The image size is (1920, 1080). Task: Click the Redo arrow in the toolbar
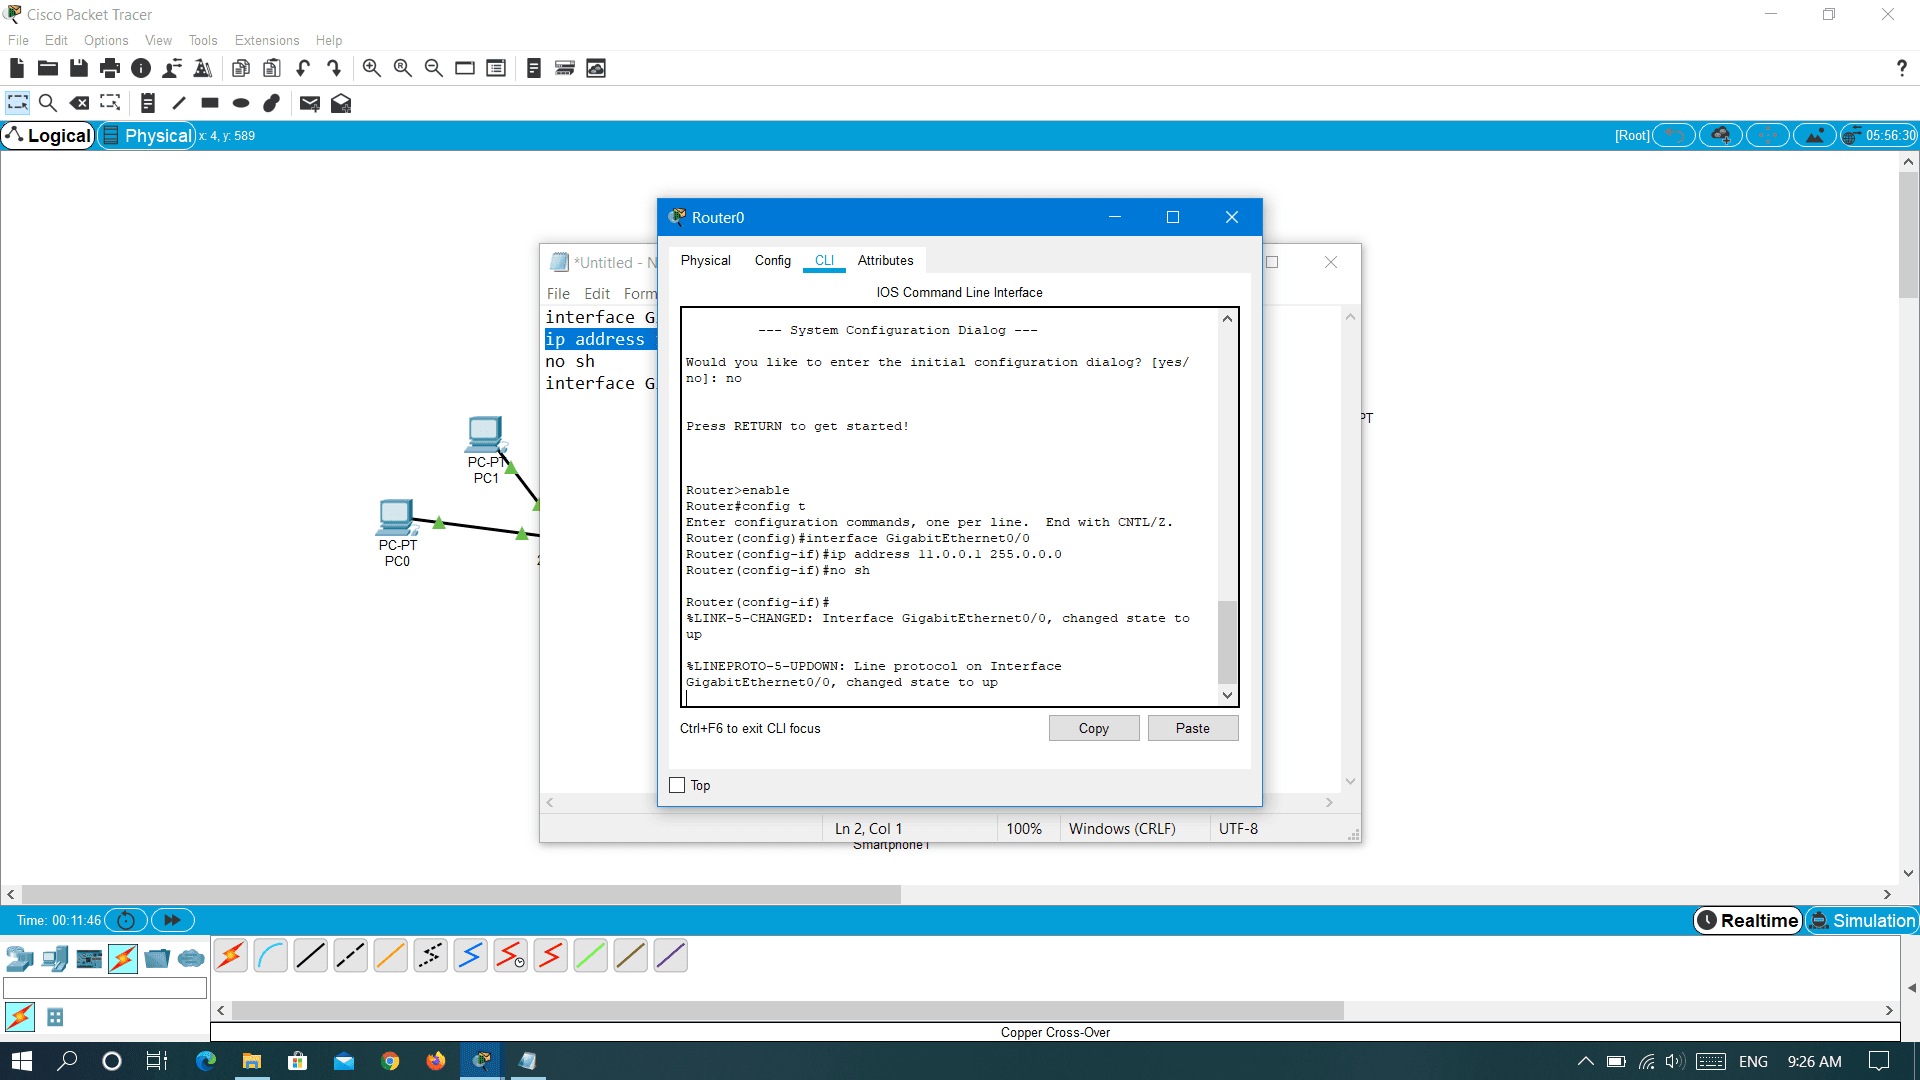coord(334,68)
